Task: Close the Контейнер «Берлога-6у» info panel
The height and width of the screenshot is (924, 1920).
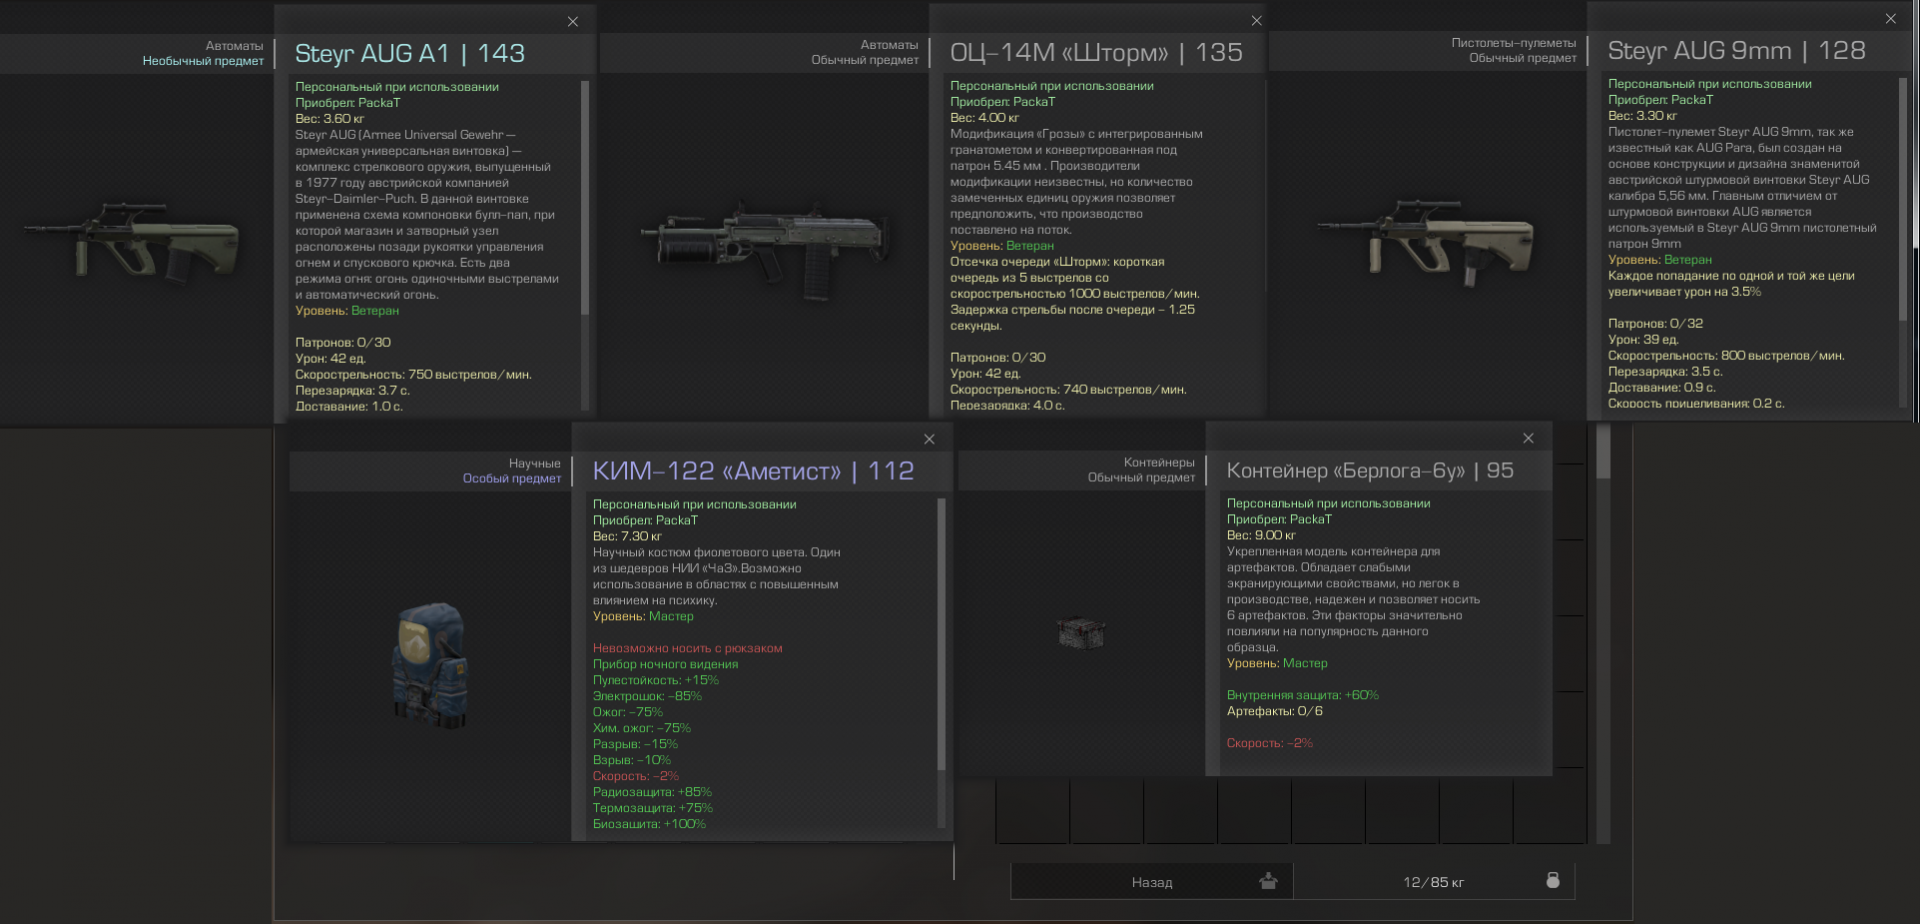Action: point(1528,438)
